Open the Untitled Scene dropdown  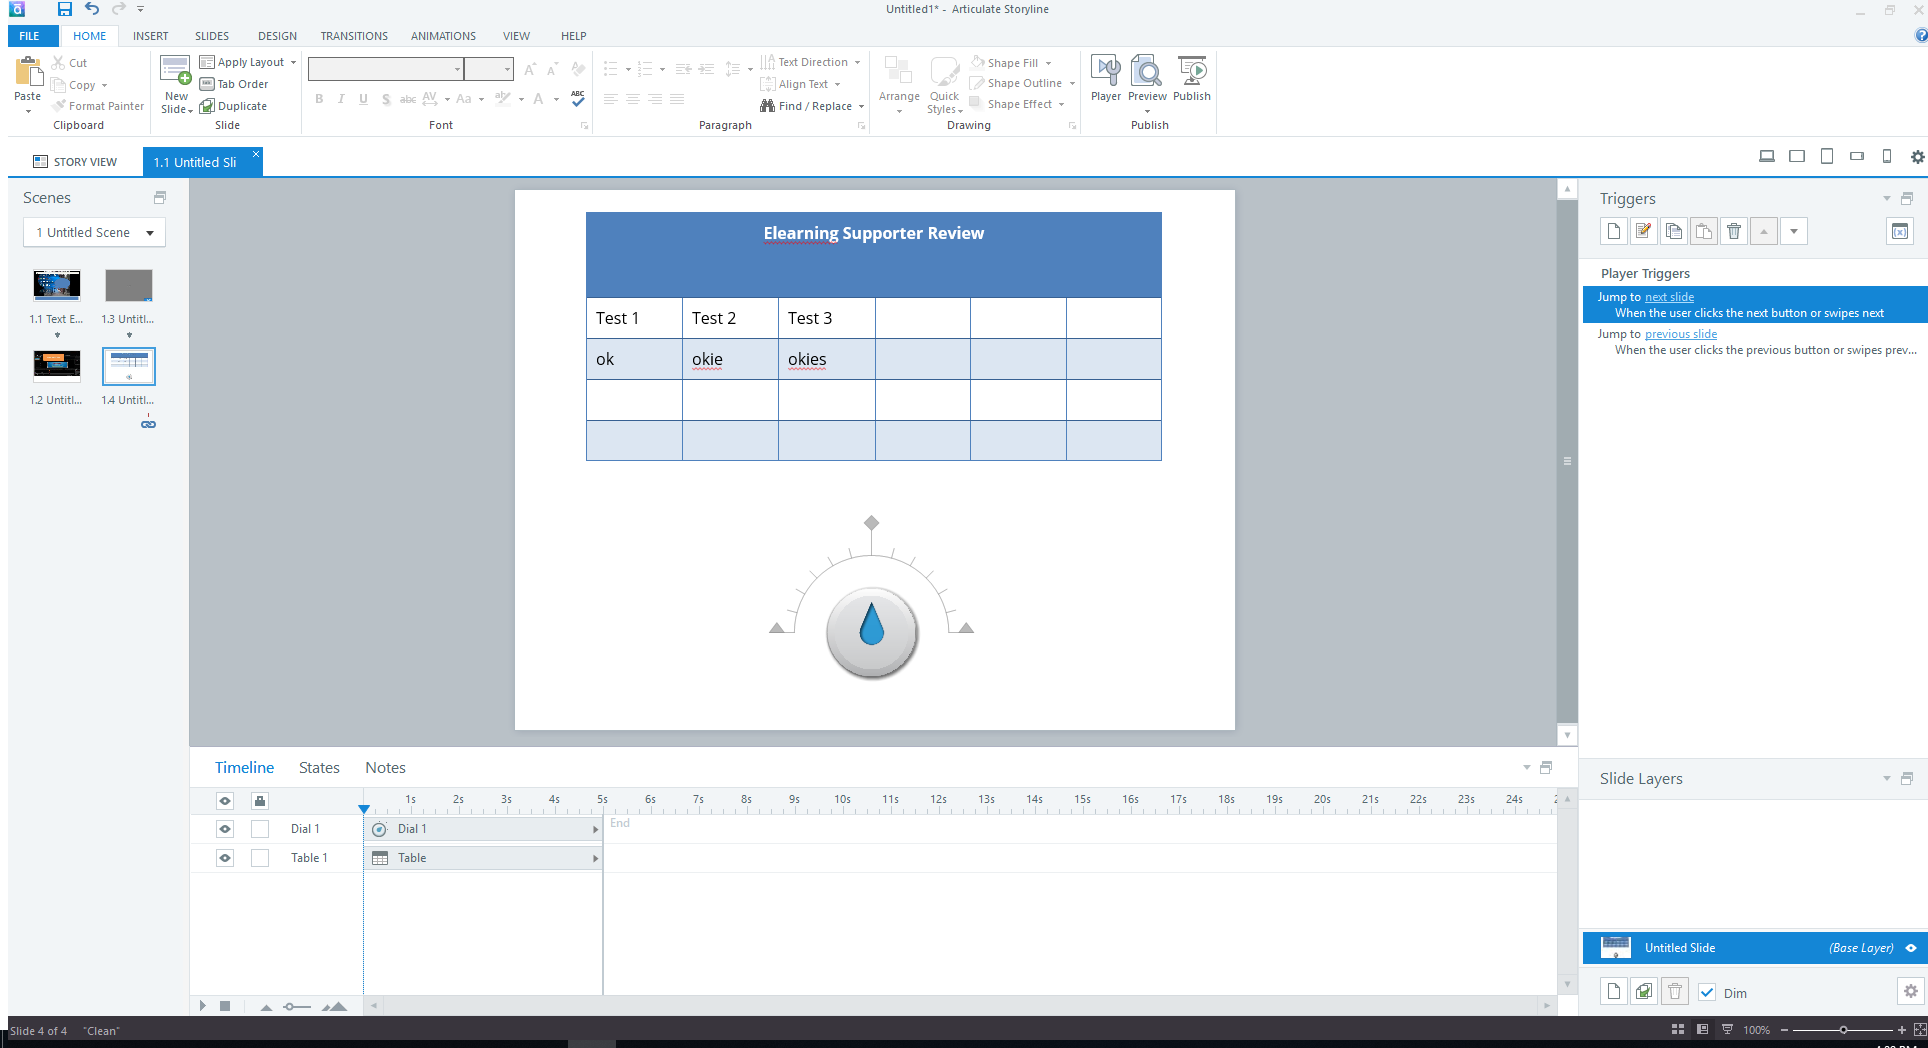pos(148,232)
